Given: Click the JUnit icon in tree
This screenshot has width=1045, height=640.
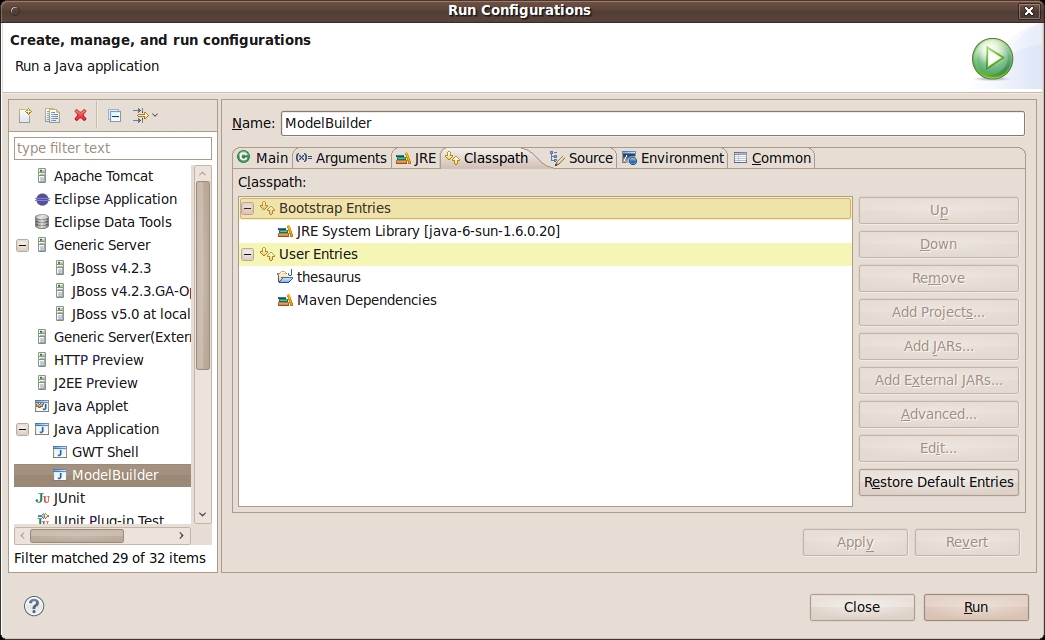Looking at the screenshot, I should pos(43,498).
